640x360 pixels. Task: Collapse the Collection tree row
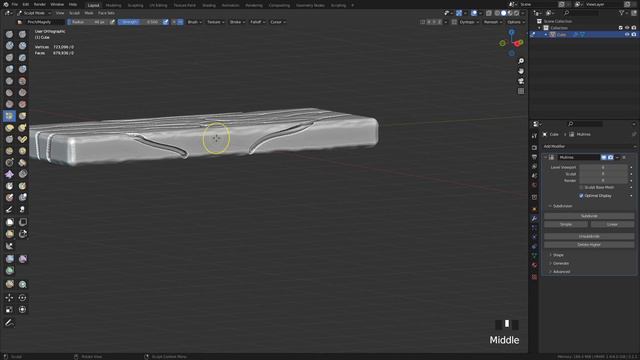click(540, 28)
